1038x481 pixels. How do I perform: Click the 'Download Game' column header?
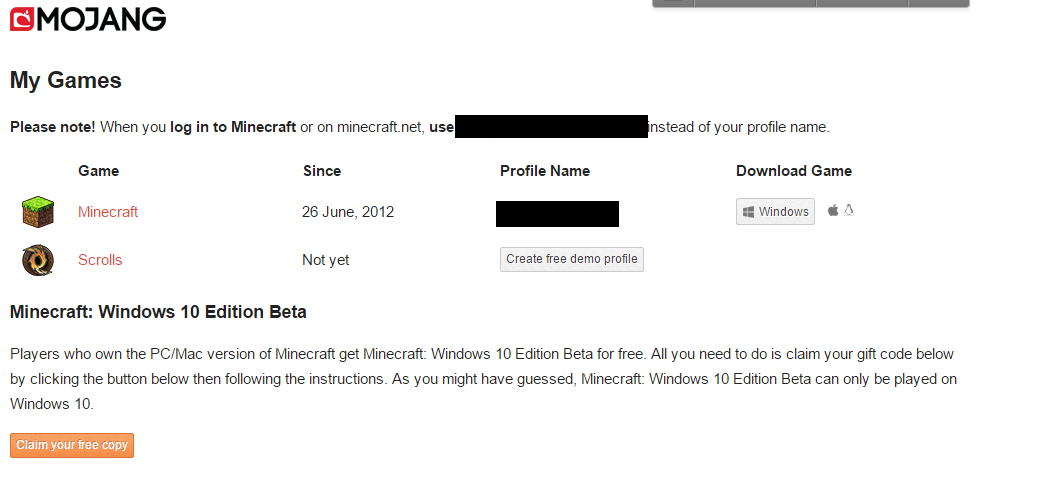(x=794, y=171)
